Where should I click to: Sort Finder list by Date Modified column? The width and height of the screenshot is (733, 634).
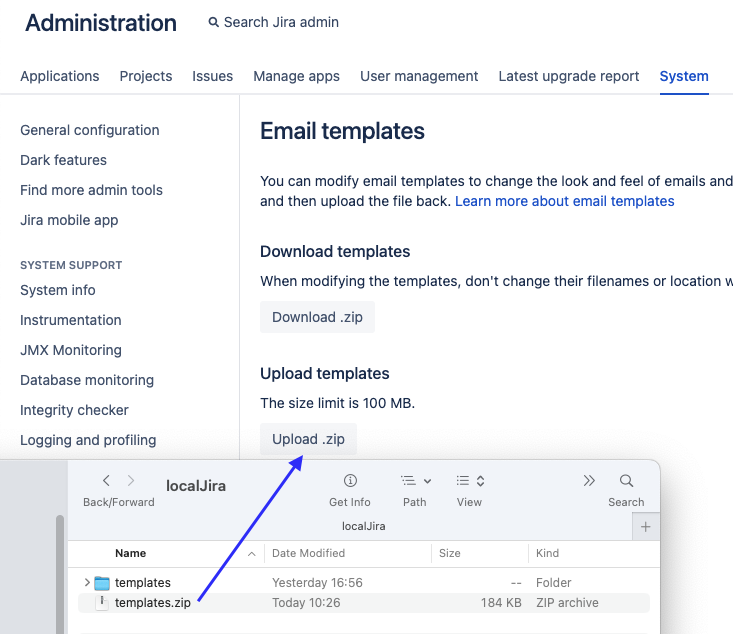tap(309, 553)
